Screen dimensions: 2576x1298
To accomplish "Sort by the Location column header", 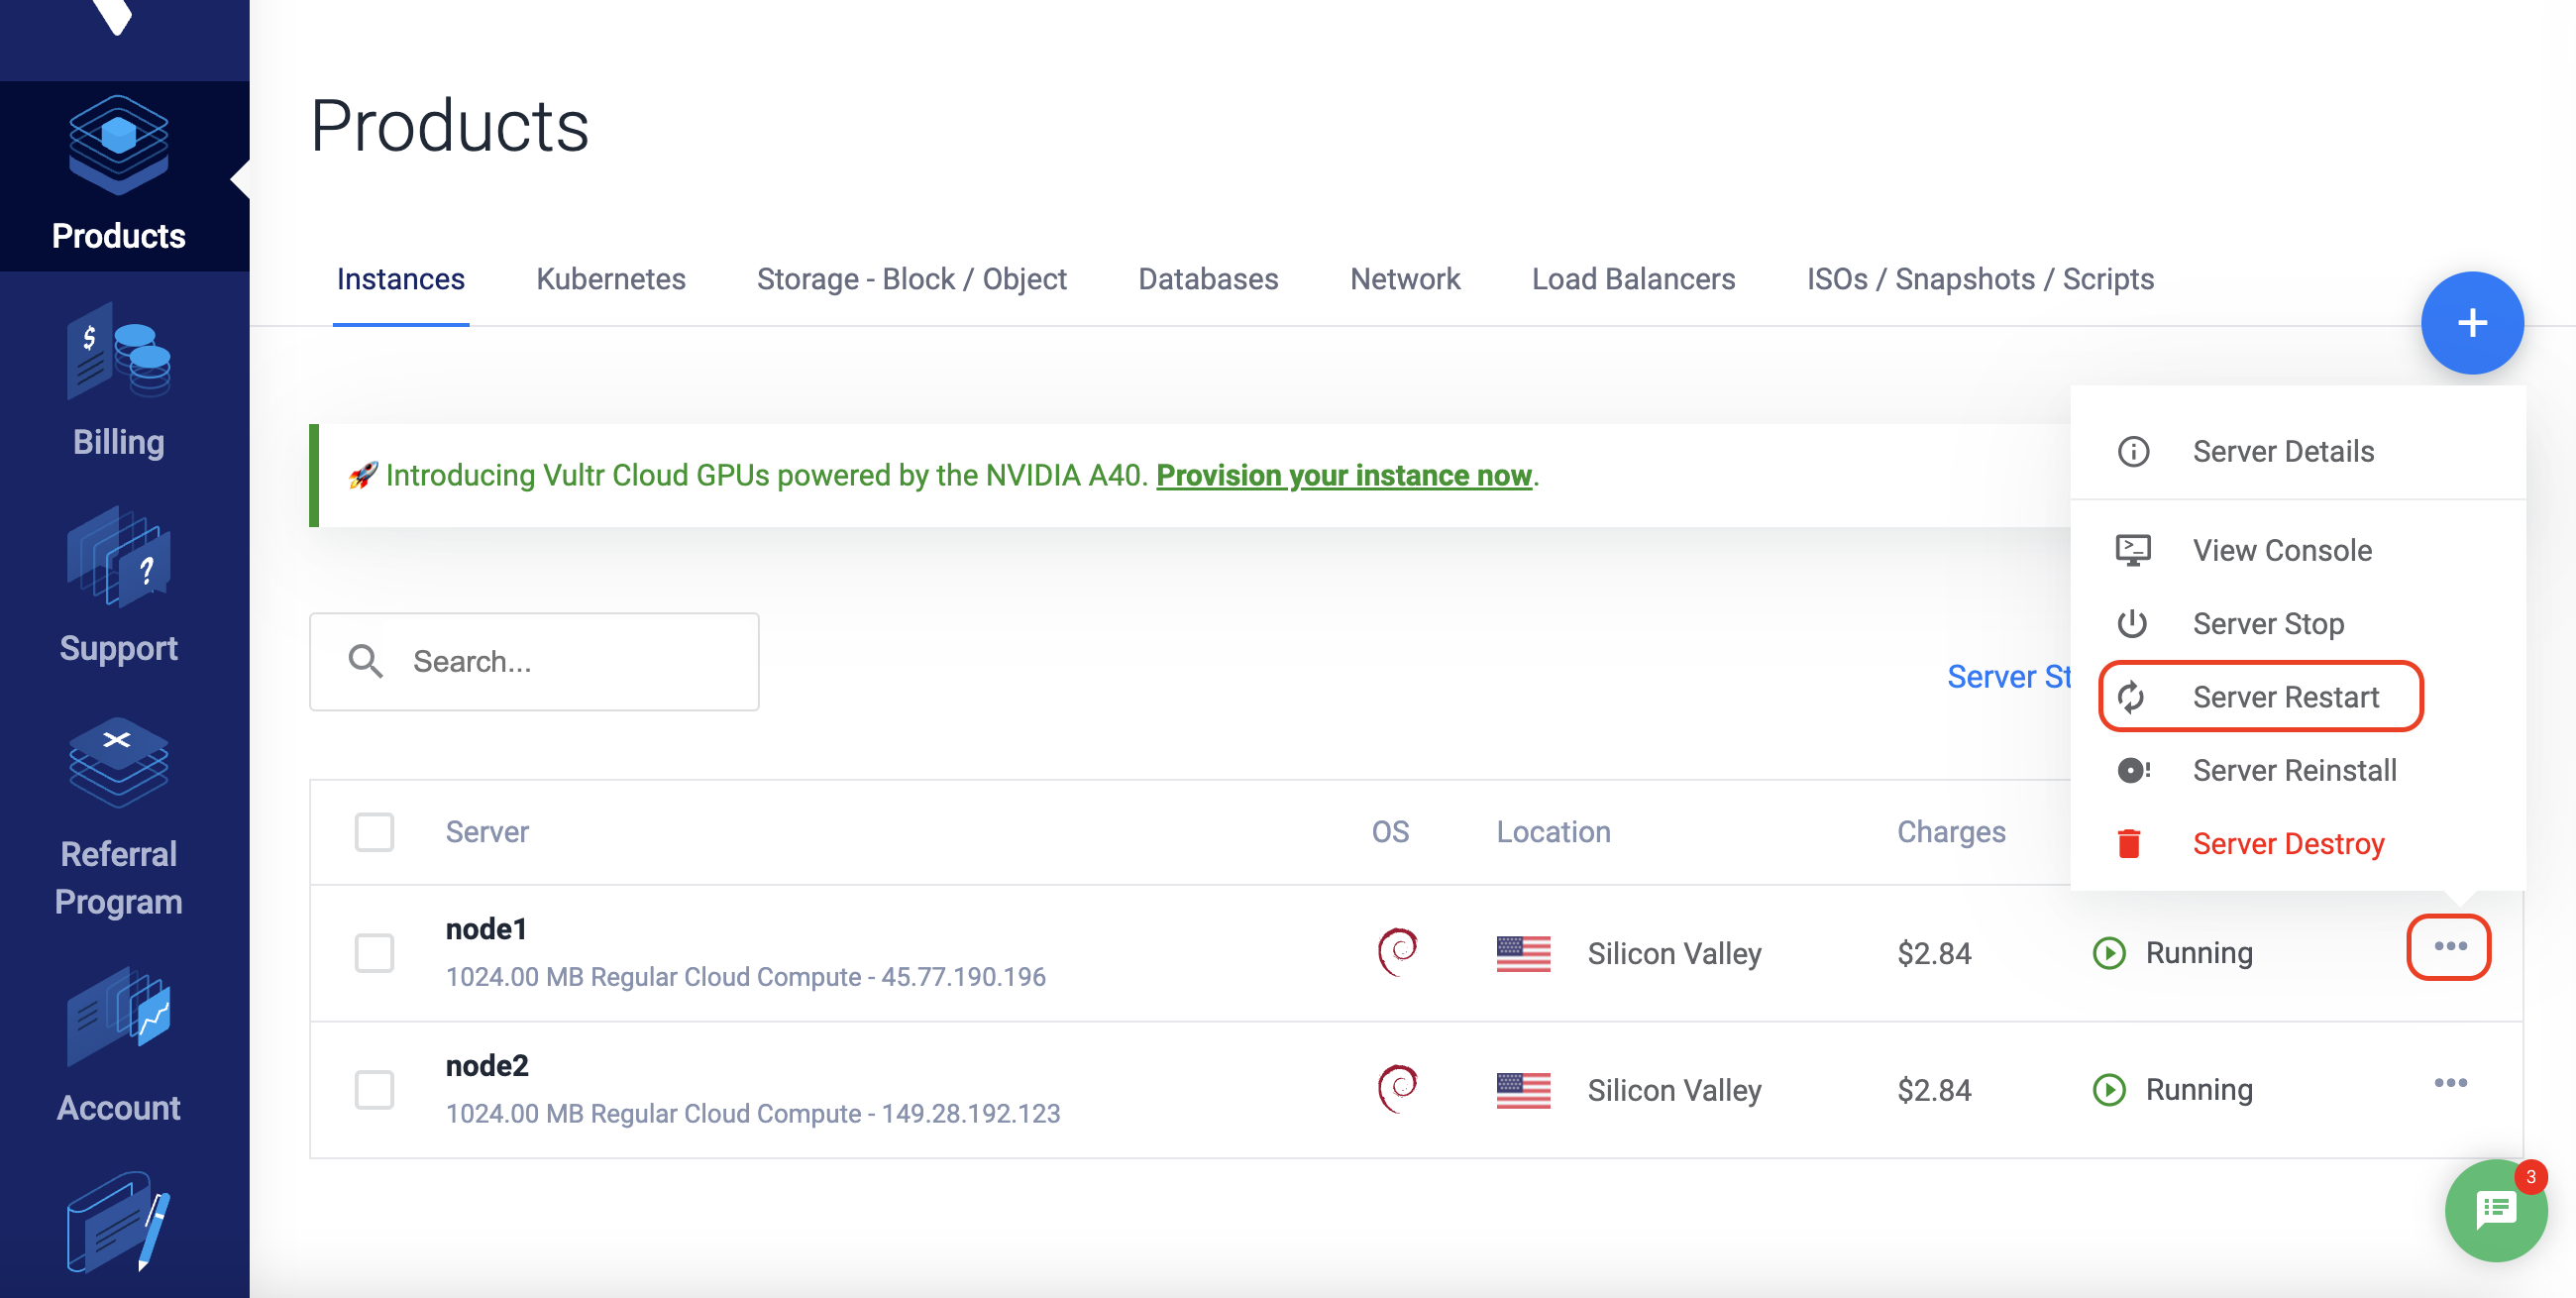I will point(1553,832).
